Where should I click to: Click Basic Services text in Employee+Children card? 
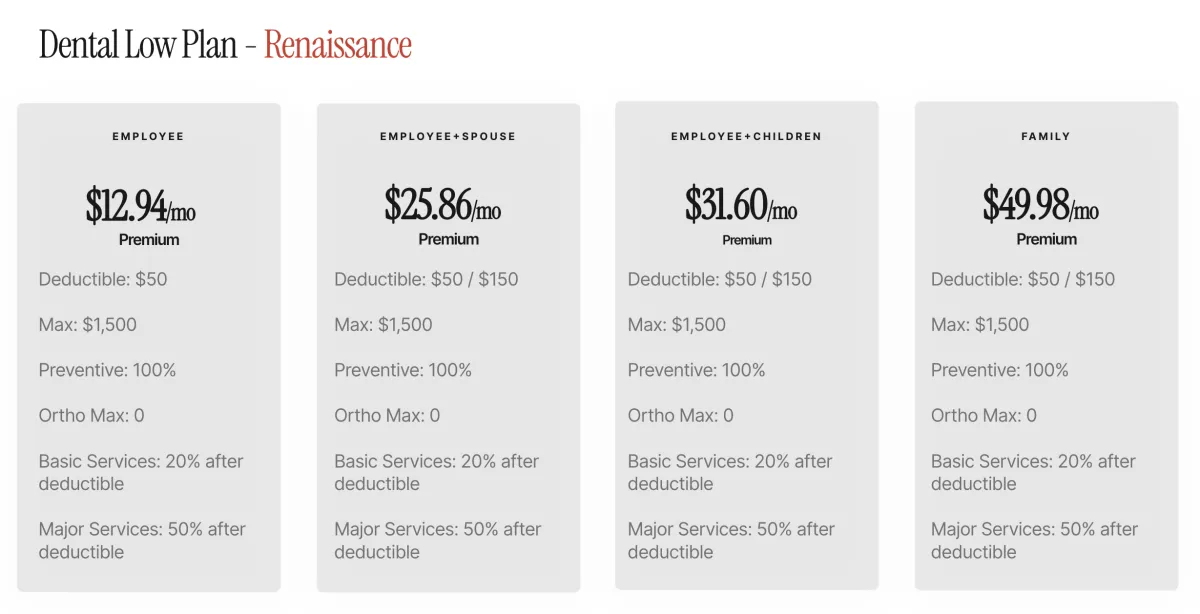[731, 472]
